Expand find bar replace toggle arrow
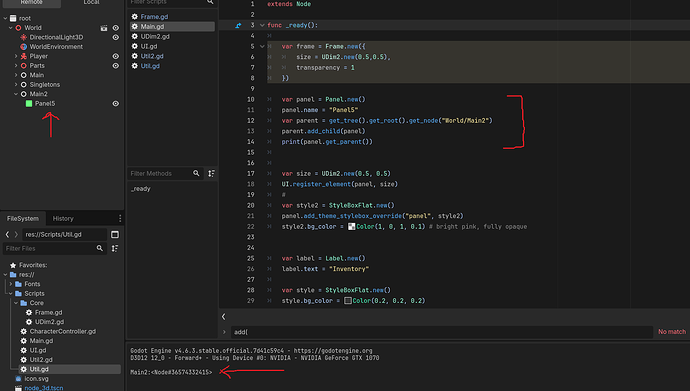The width and height of the screenshot is (690, 391). (x=224, y=332)
